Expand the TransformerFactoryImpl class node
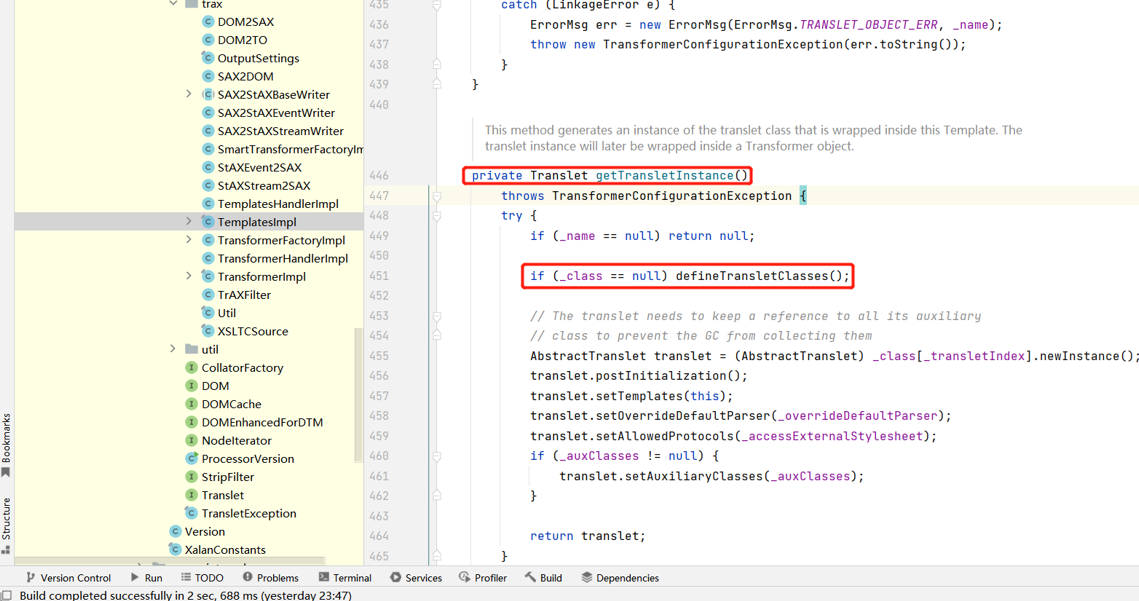 pyautogui.click(x=189, y=240)
